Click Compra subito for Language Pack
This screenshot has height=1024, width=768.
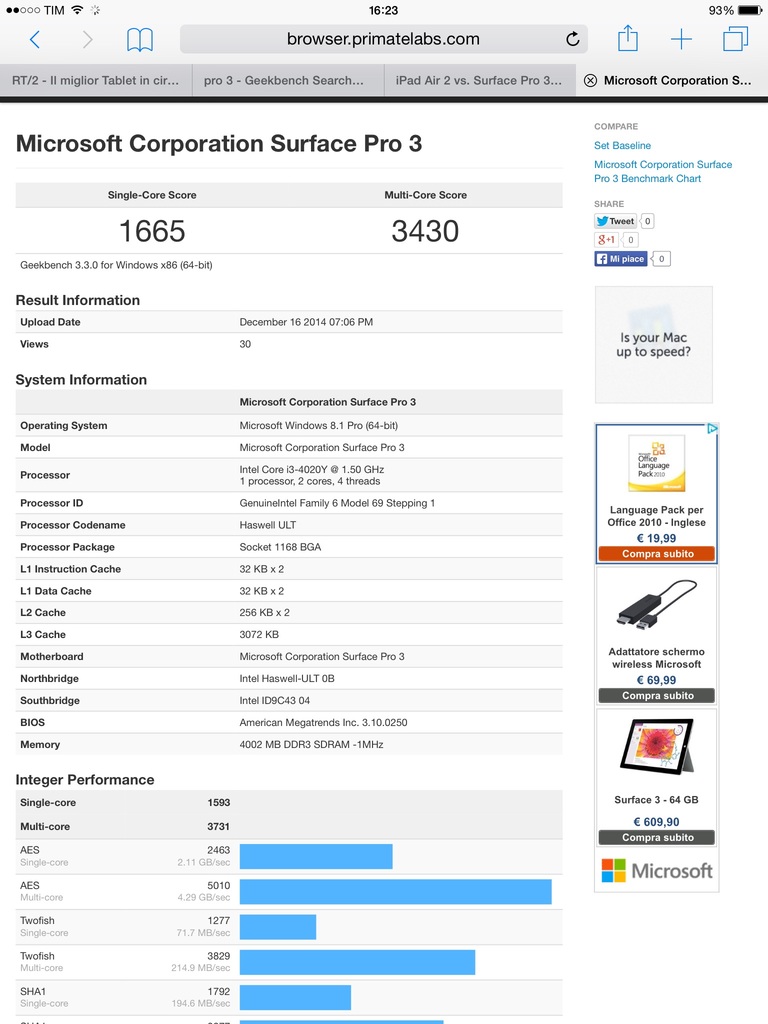[x=656, y=554]
